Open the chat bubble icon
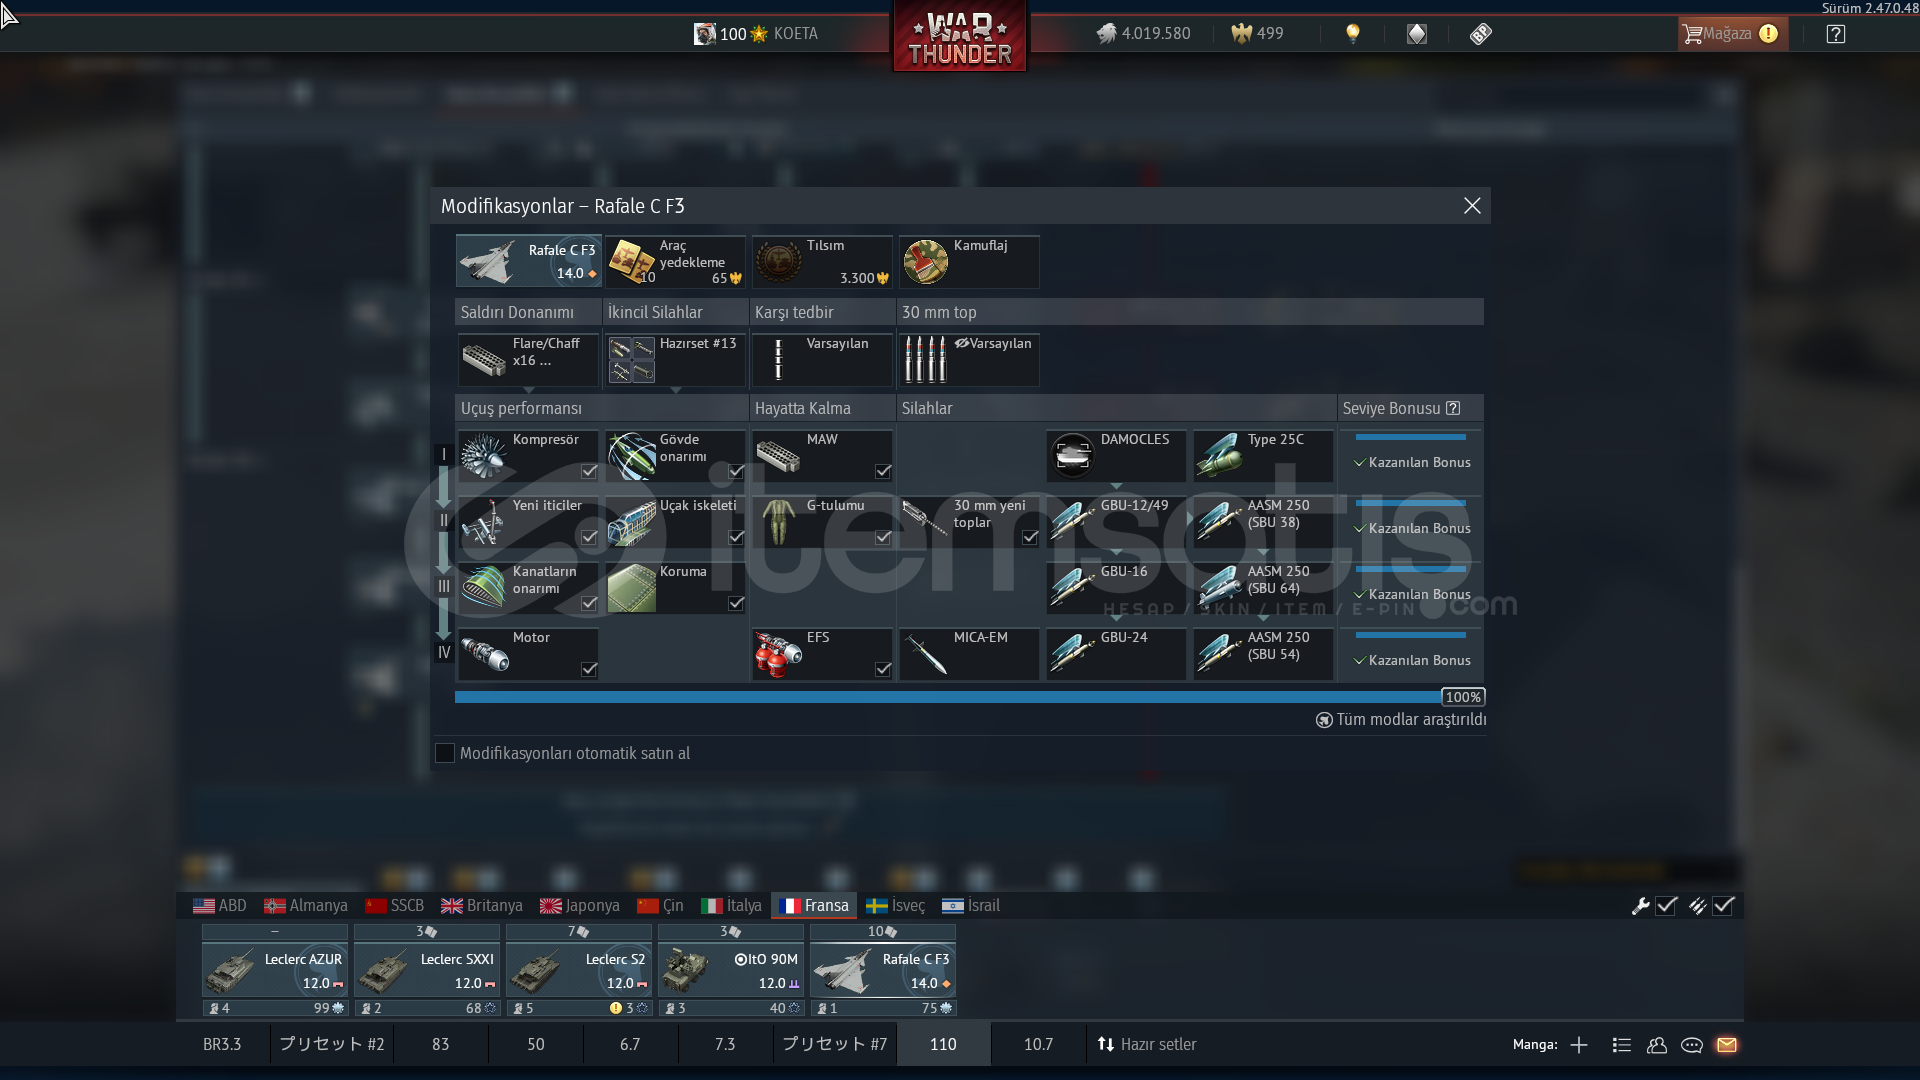Image resolution: width=1920 pixels, height=1080 pixels. pos(1692,1045)
